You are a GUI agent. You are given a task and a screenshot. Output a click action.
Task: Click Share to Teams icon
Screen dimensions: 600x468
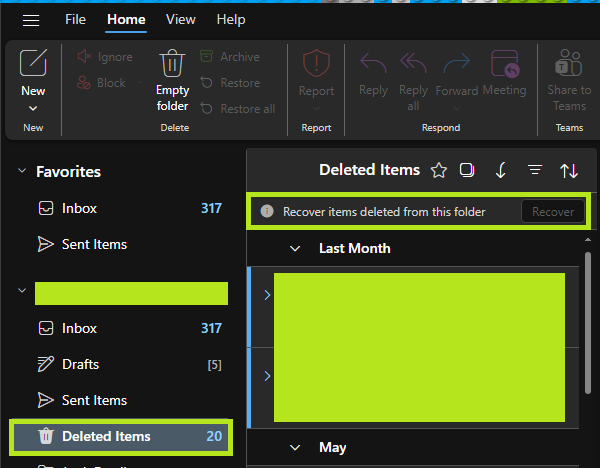click(569, 63)
